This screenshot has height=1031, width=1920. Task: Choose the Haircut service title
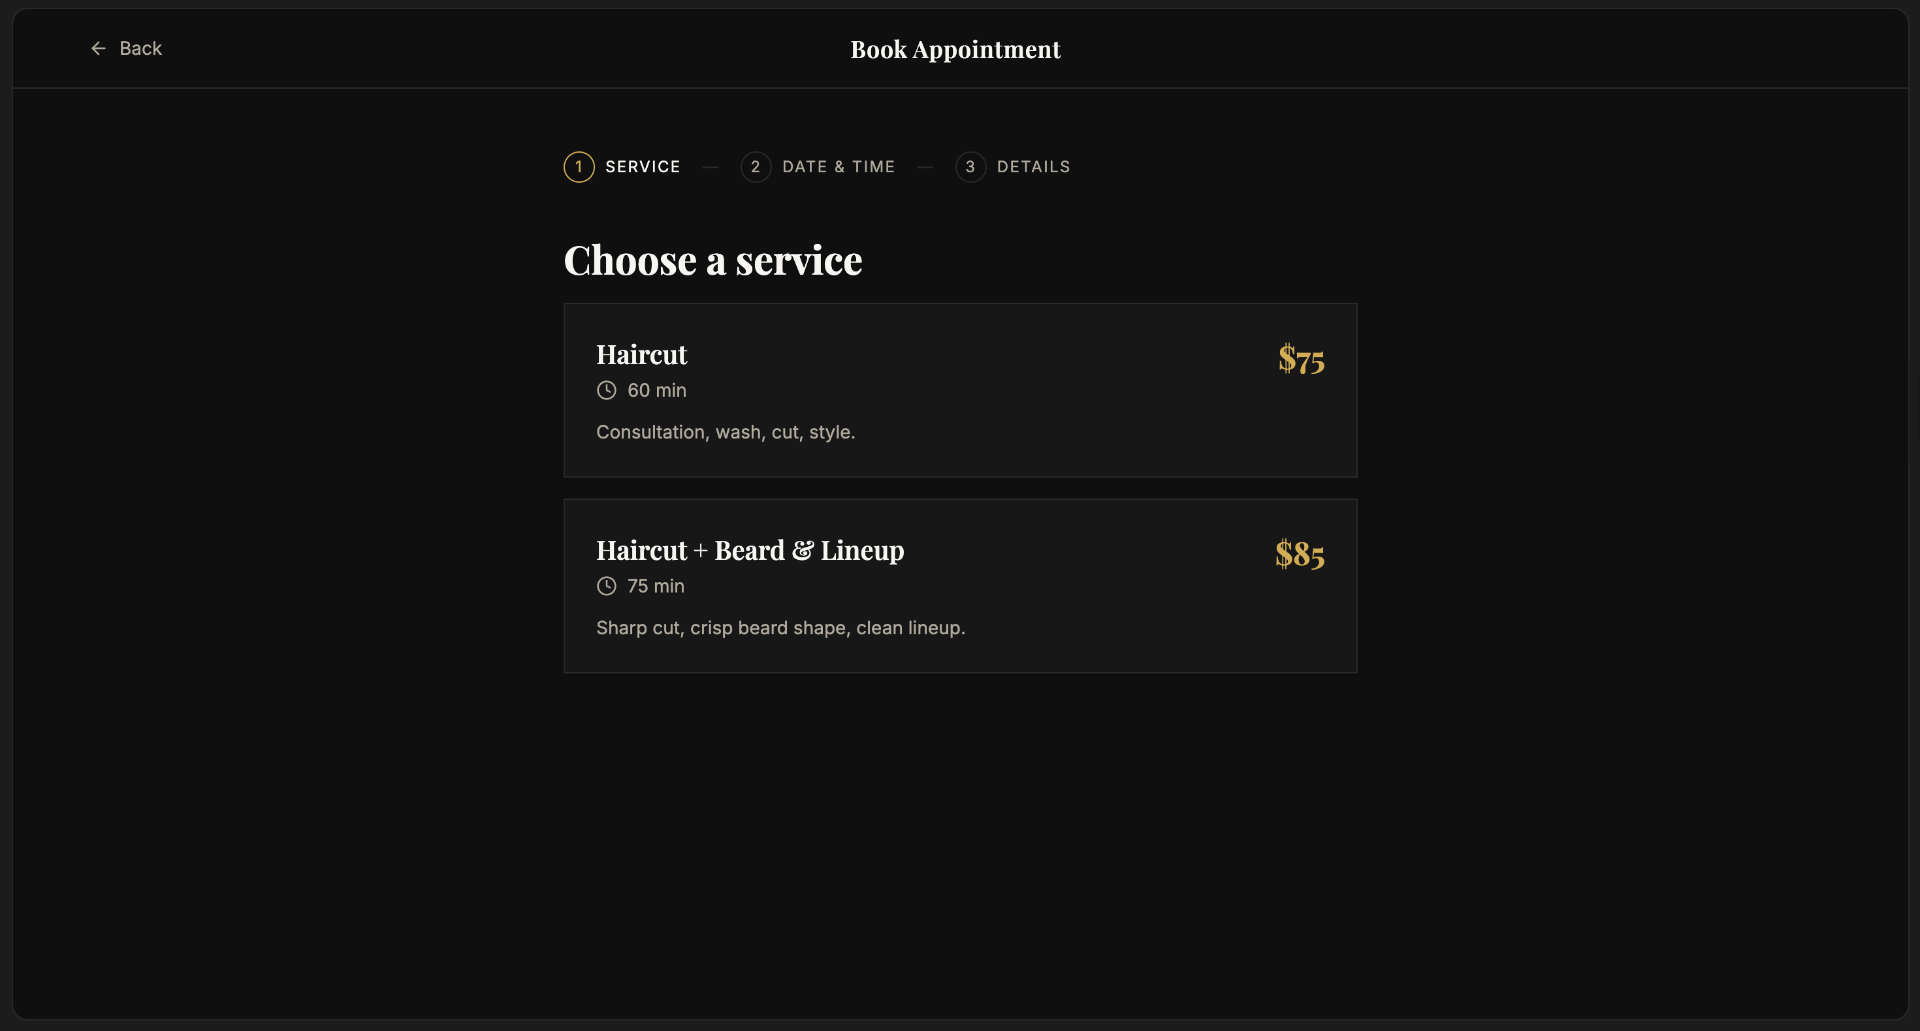point(642,355)
